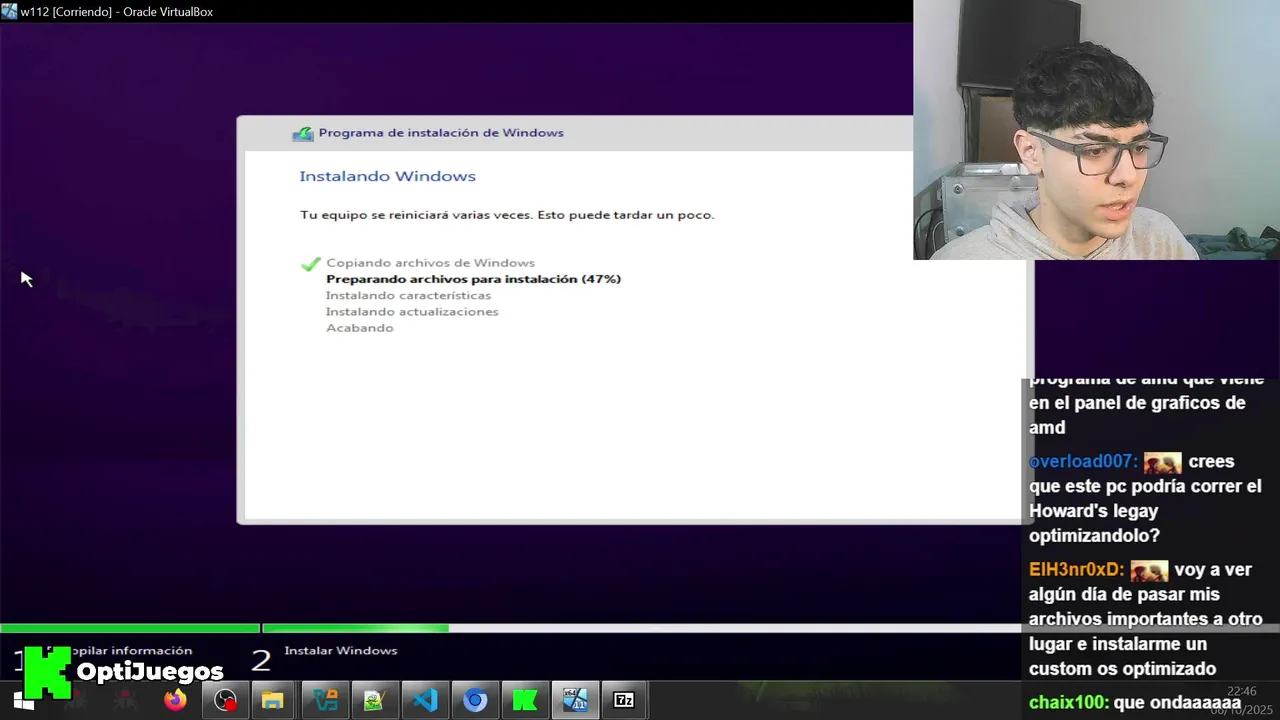Click the VirtualBox icon in window title bar
The height and width of the screenshot is (720, 1280).
click(9, 11)
